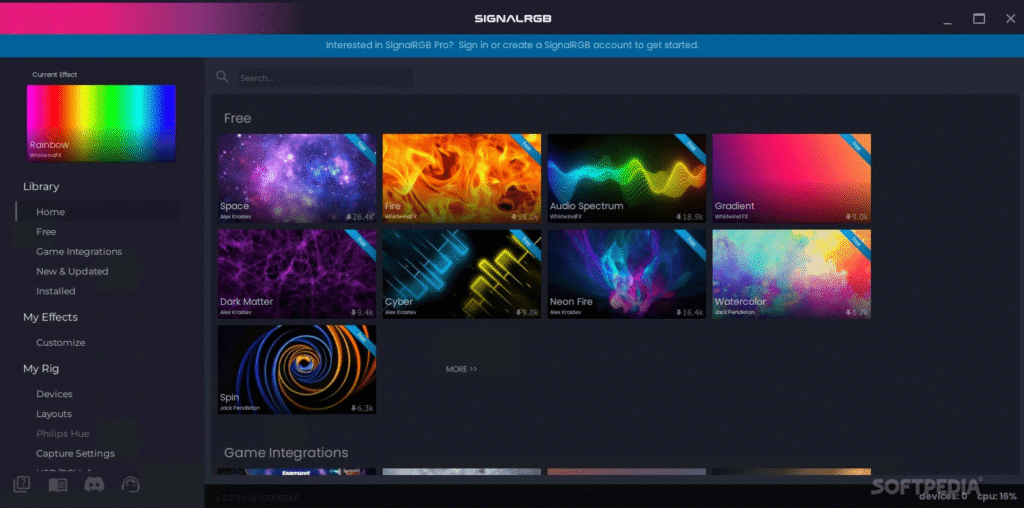Open Customize under My Effects
Screen dimensions: 1024x508
point(61,343)
